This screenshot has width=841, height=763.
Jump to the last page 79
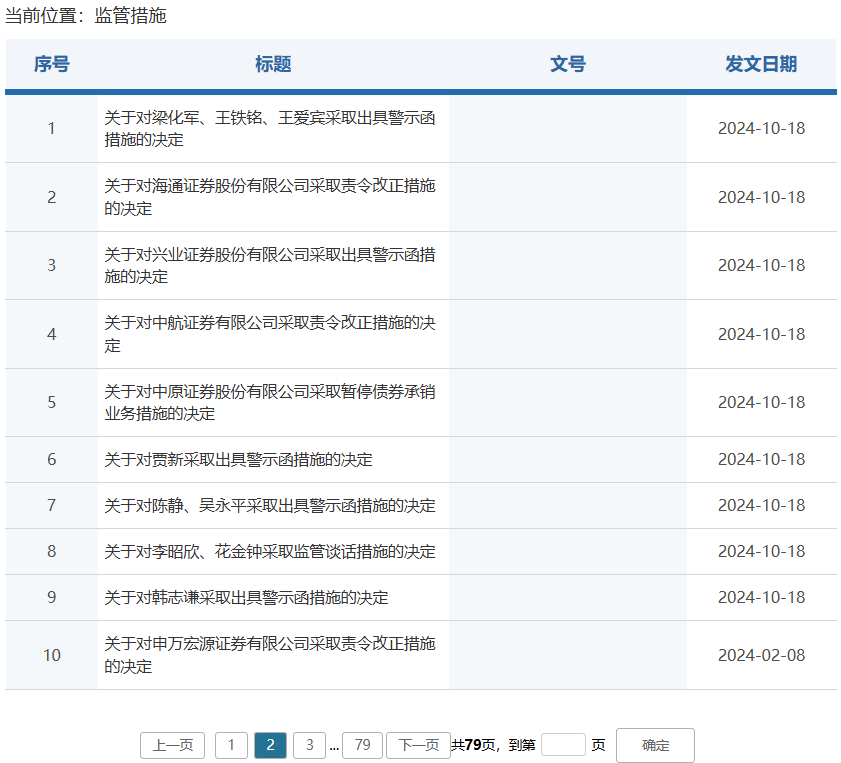click(362, 745)
